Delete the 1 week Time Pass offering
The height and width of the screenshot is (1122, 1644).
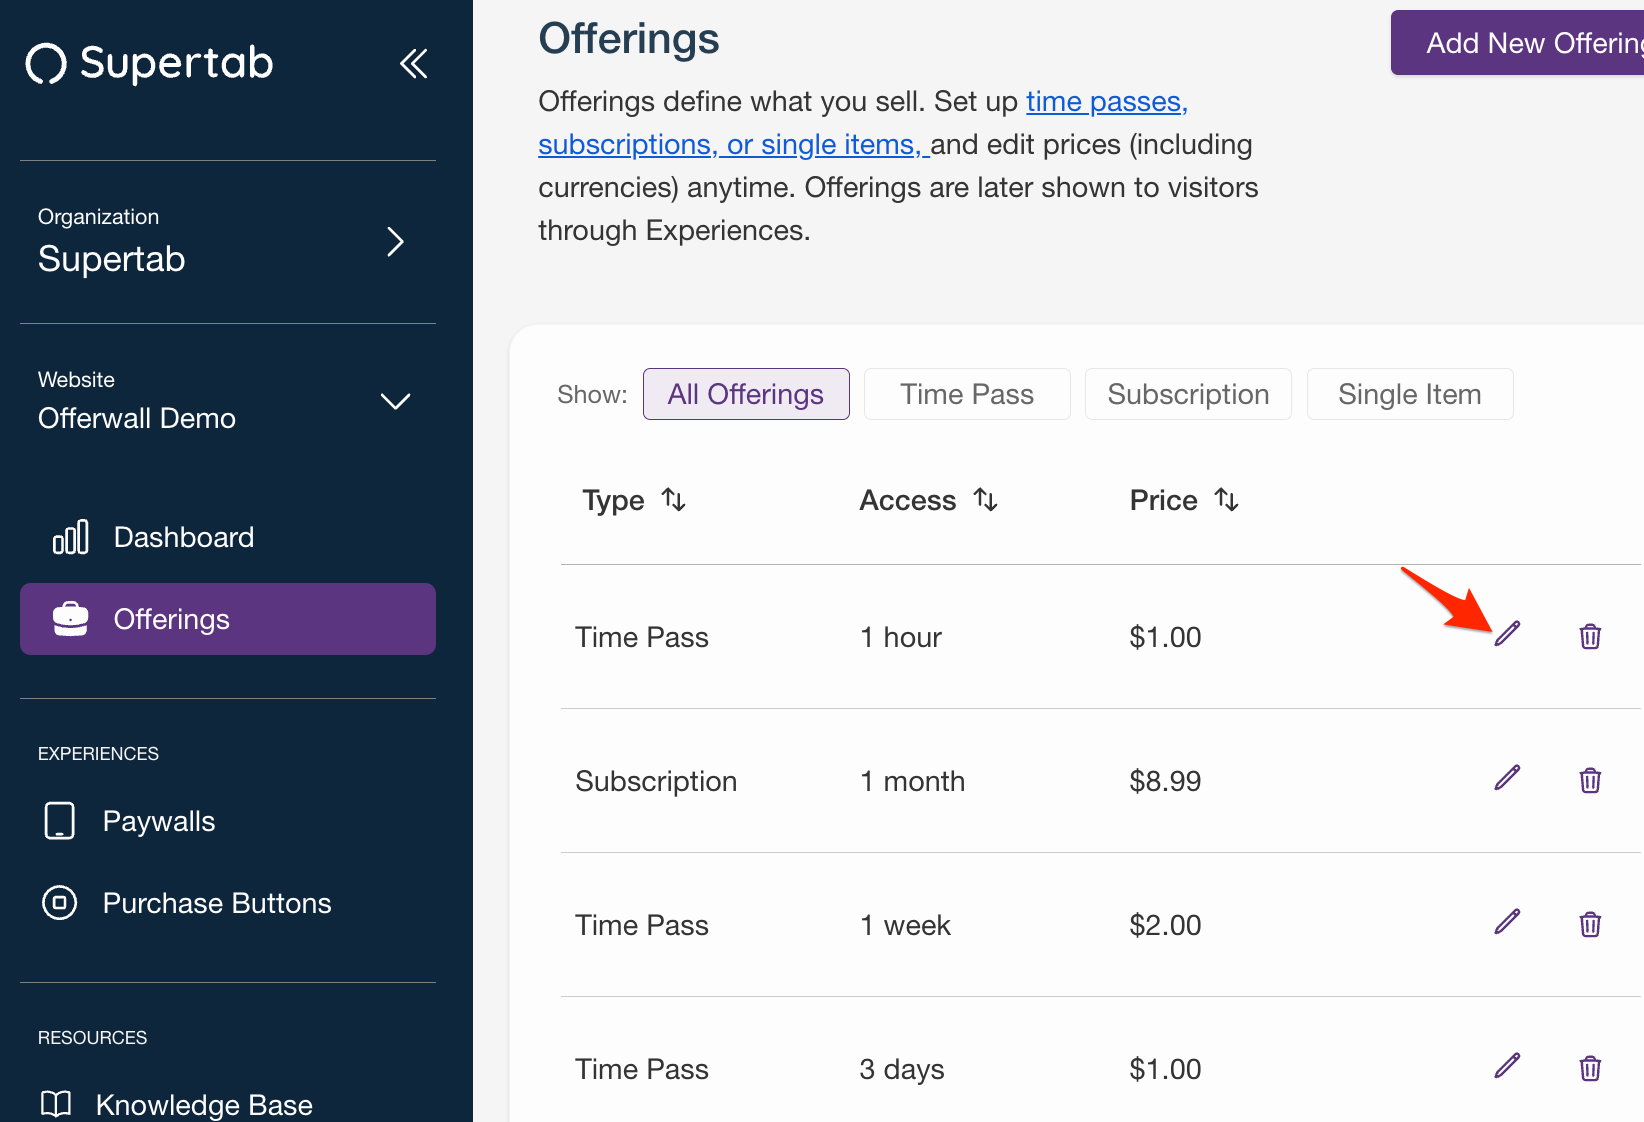point(1590,924)
